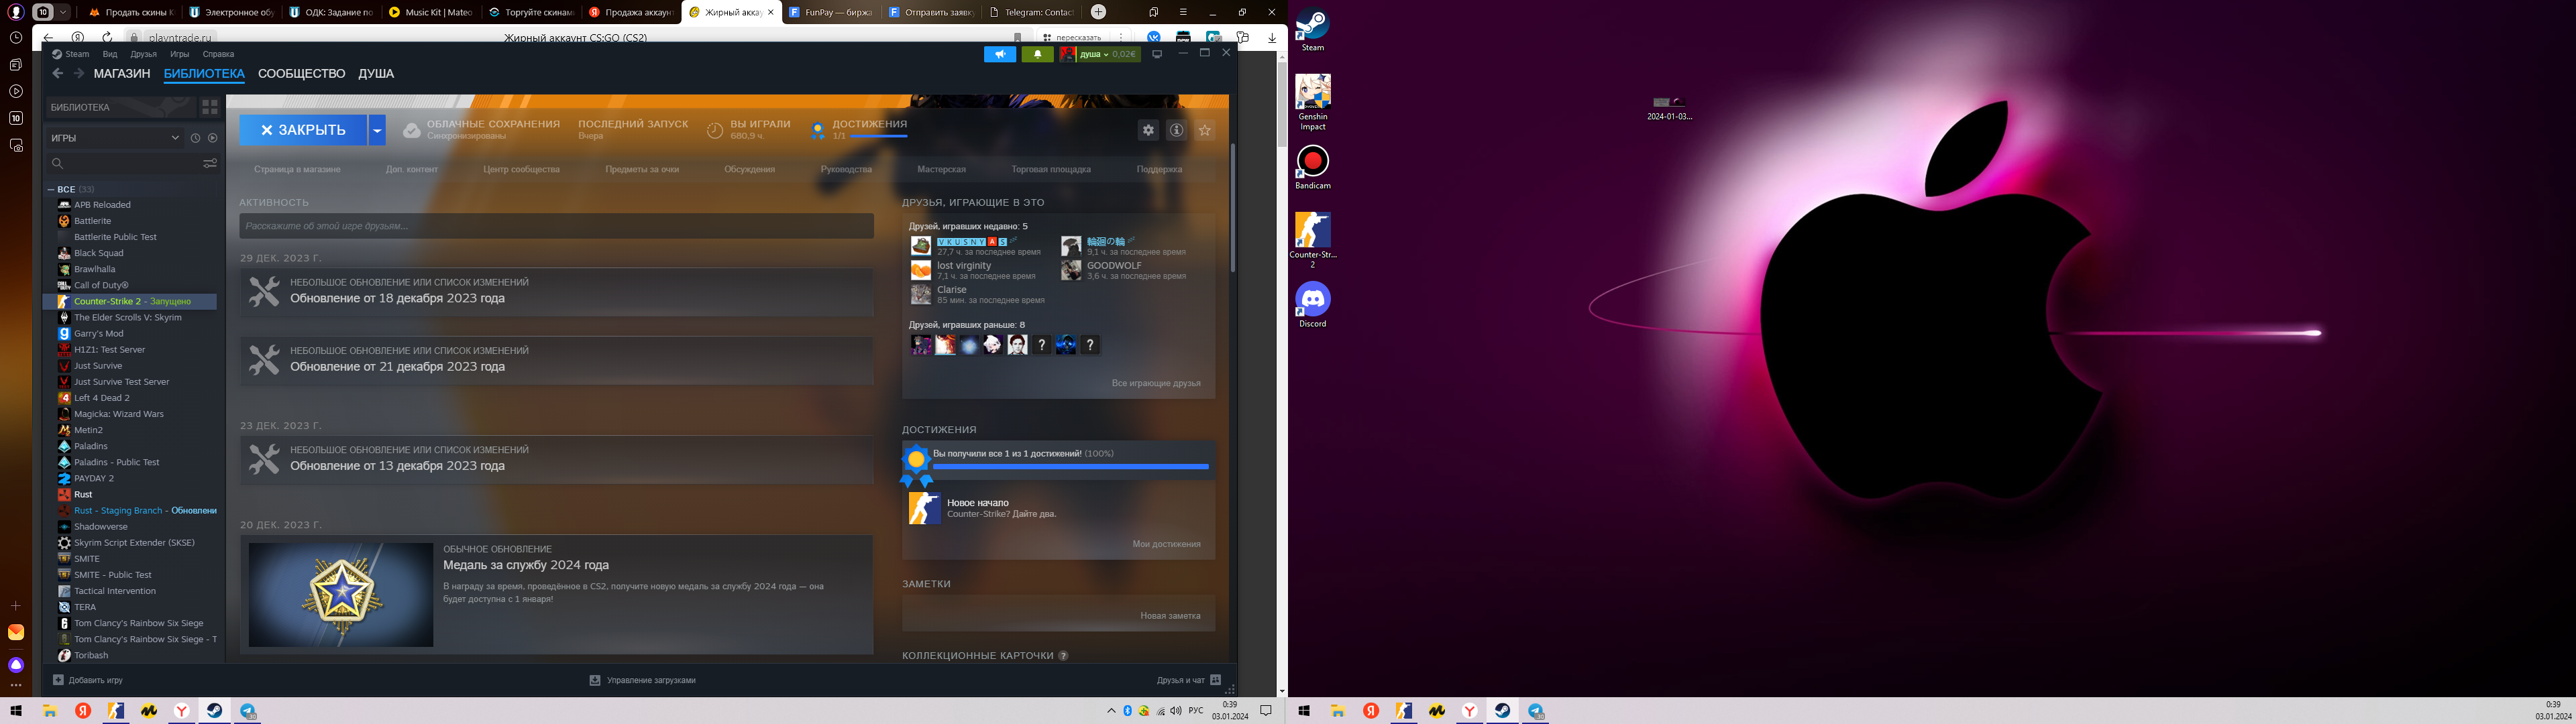Open the Мои достижения link

click(1166, 544)
